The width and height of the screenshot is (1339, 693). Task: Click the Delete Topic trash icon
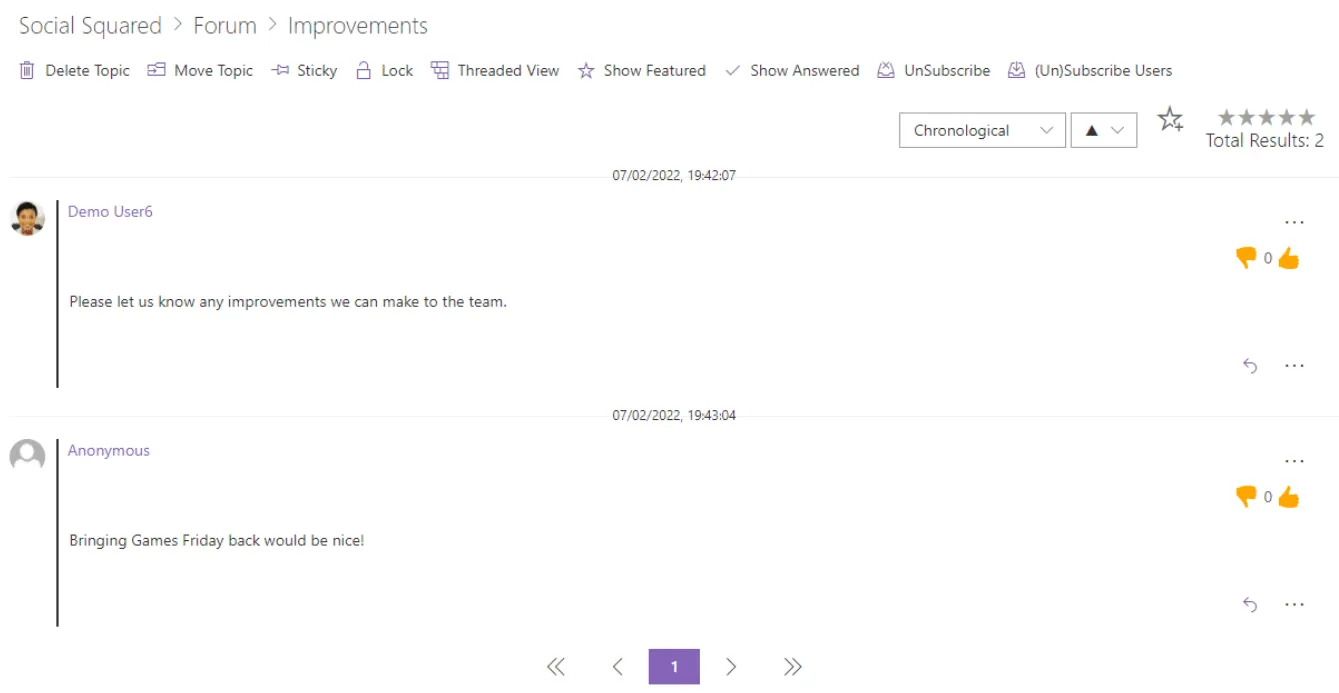point(27,70)
